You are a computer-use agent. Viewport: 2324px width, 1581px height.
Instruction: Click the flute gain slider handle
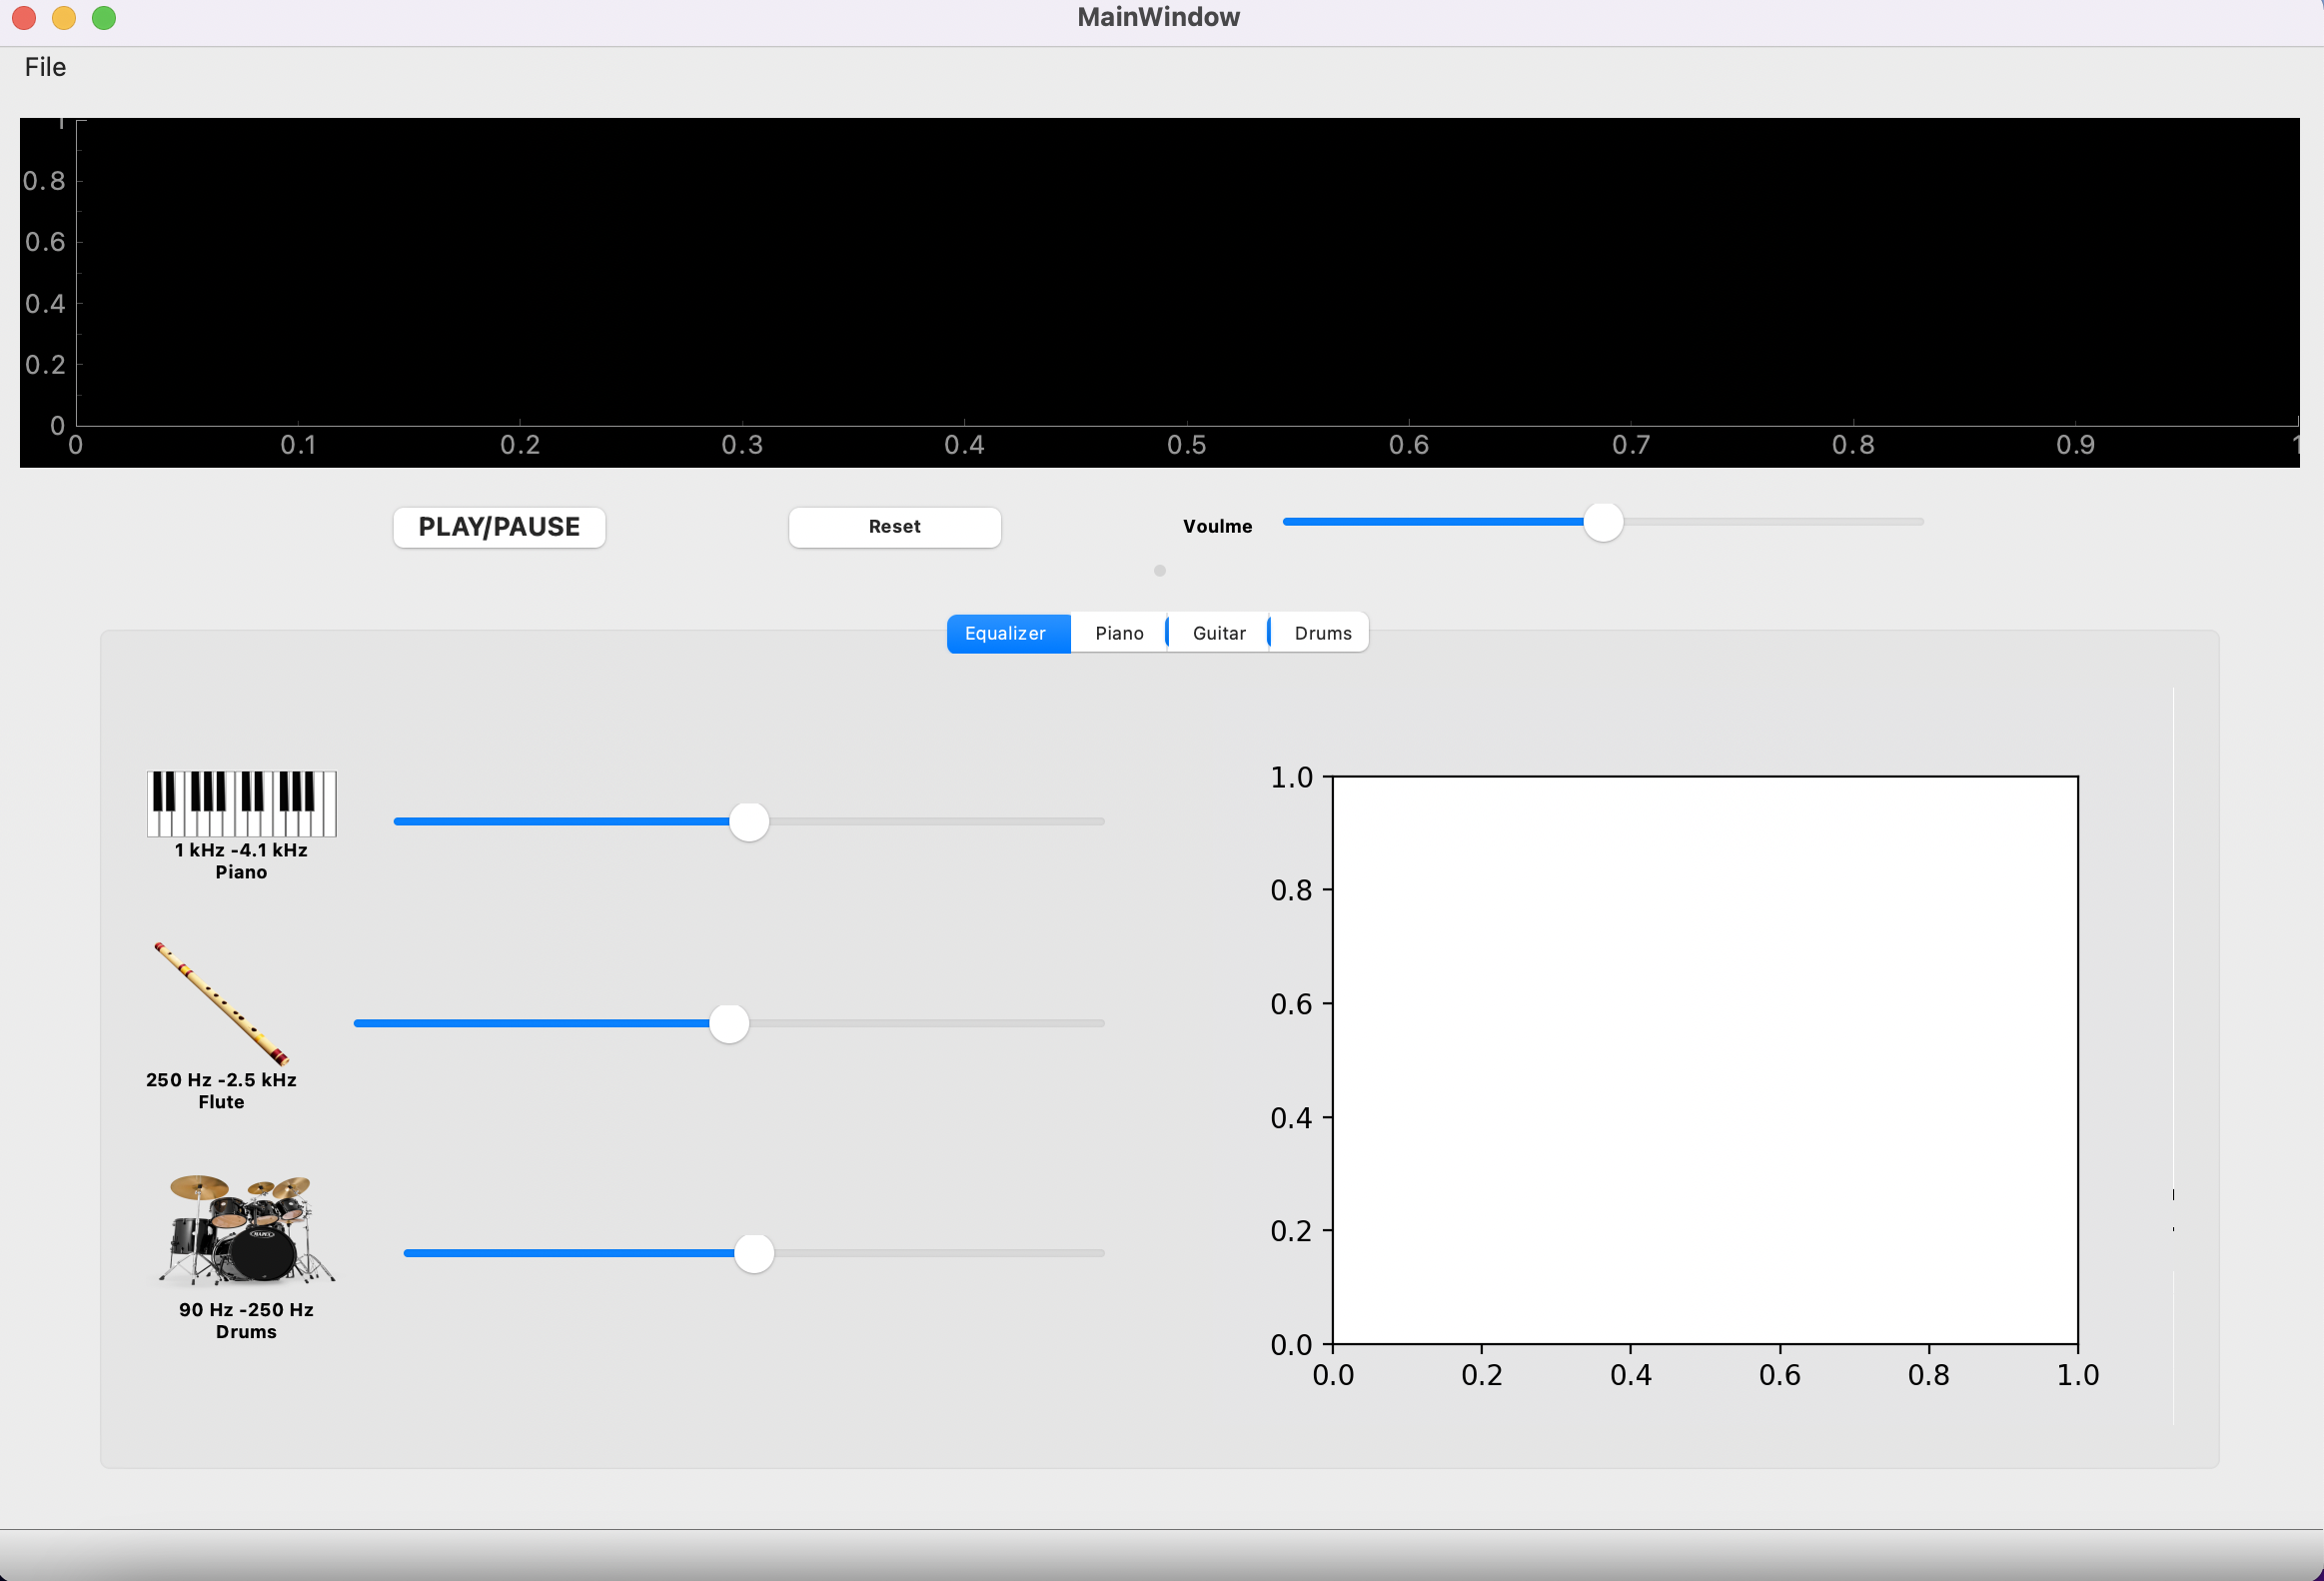pyautogui.click(x=729, y=1024)
